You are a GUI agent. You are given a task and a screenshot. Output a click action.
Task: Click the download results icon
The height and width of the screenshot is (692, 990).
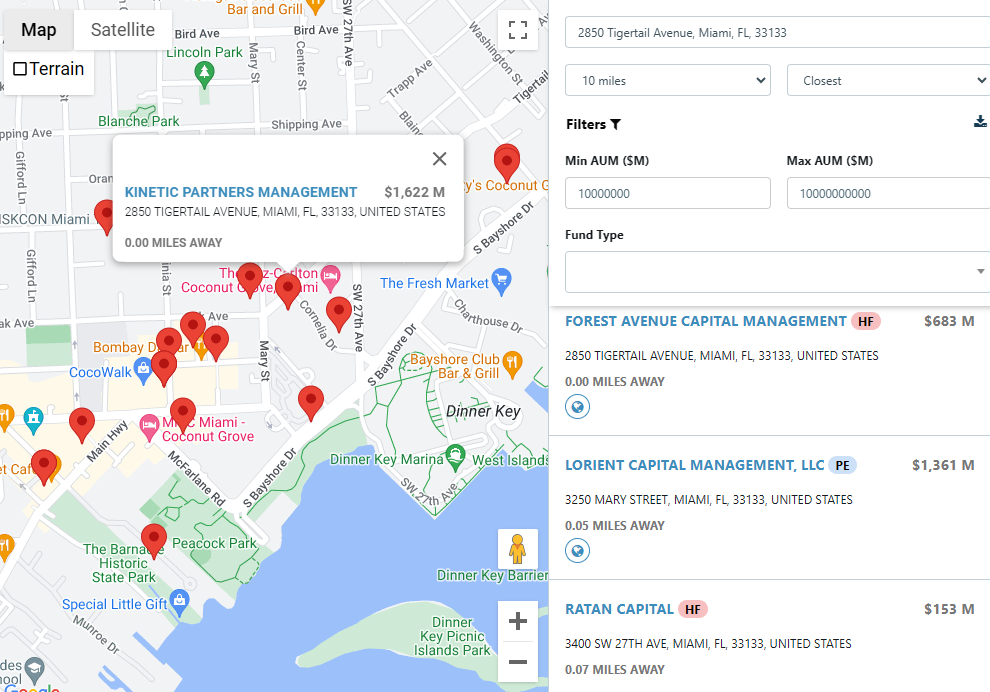(x=980, y=122)
